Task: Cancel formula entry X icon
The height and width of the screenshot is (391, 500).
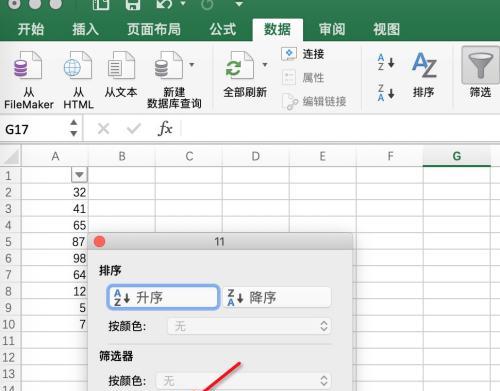Action: (x=103, y=129)
